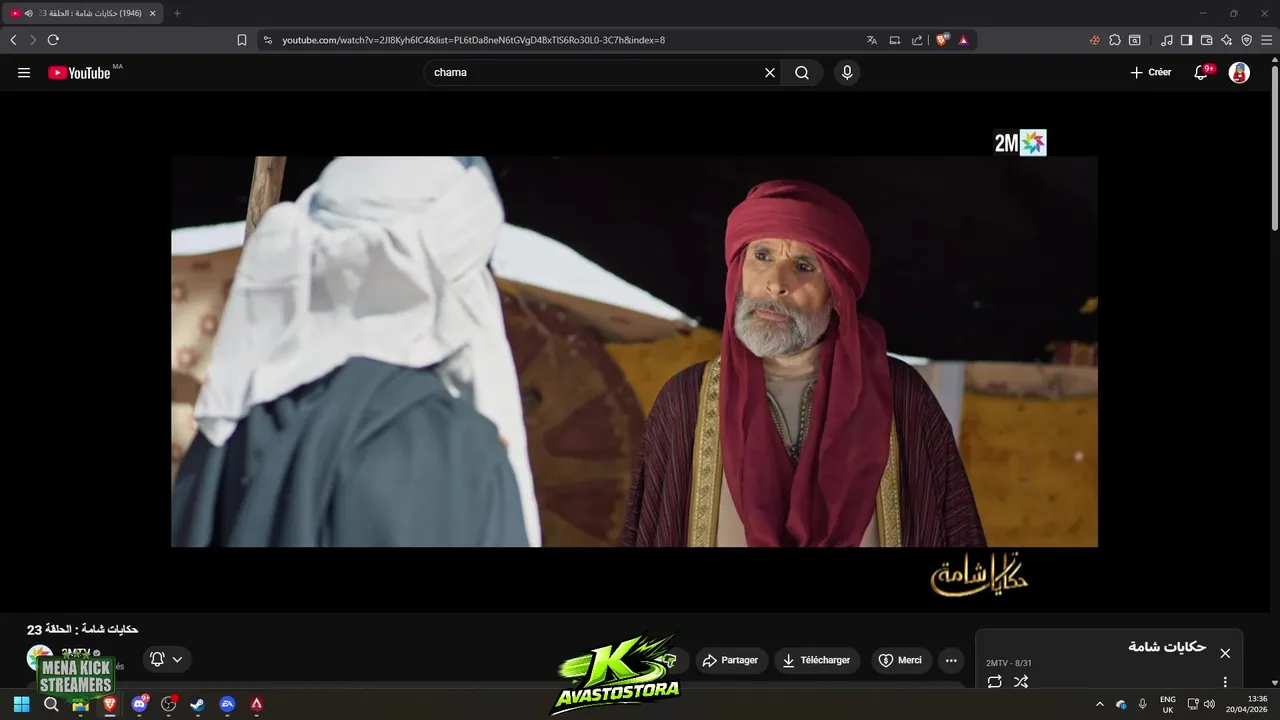Screen dimensions: 1280x720
Task: Open the media control music icon
Action: click(x=1167, y=40)
